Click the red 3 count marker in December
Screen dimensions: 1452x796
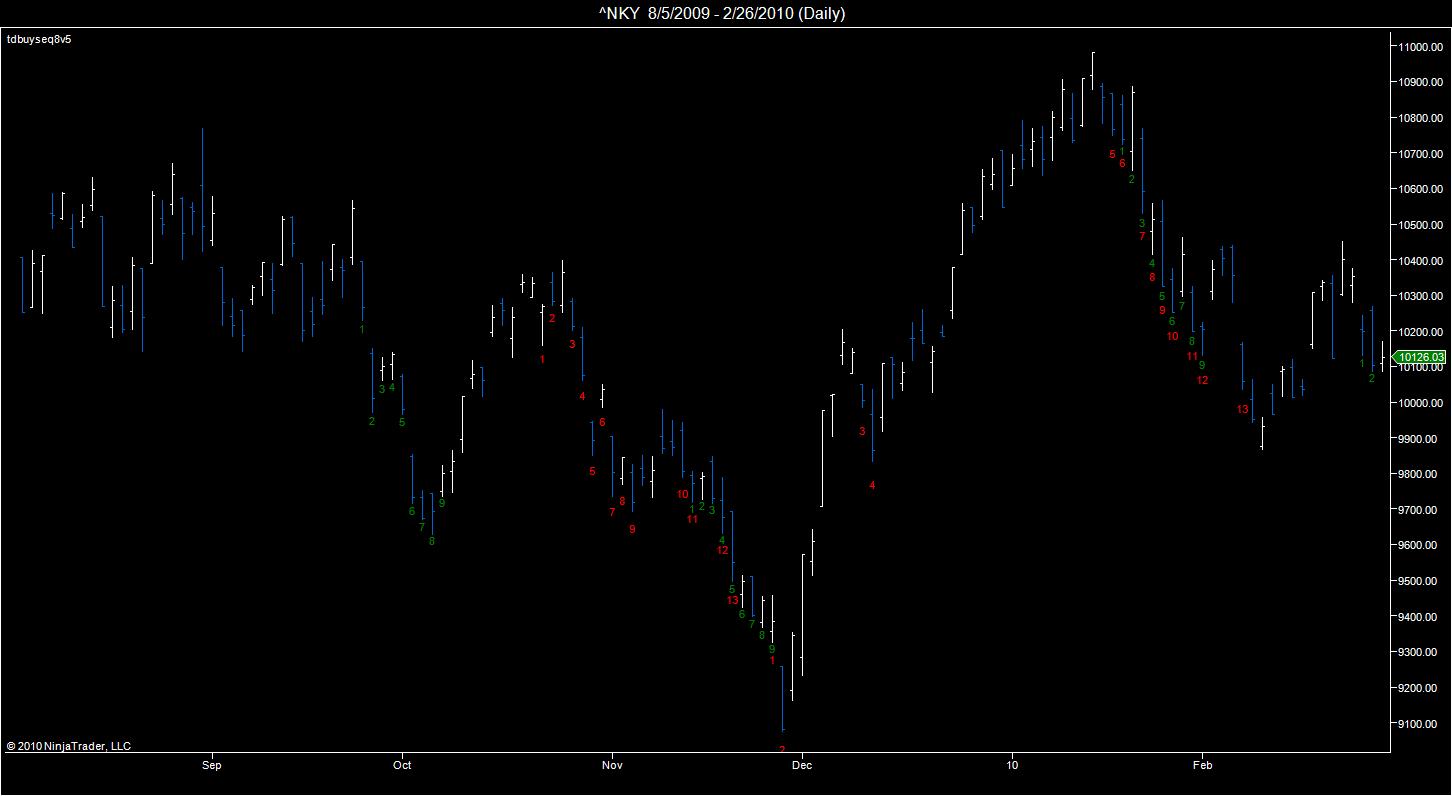click(x=862, y=431)
